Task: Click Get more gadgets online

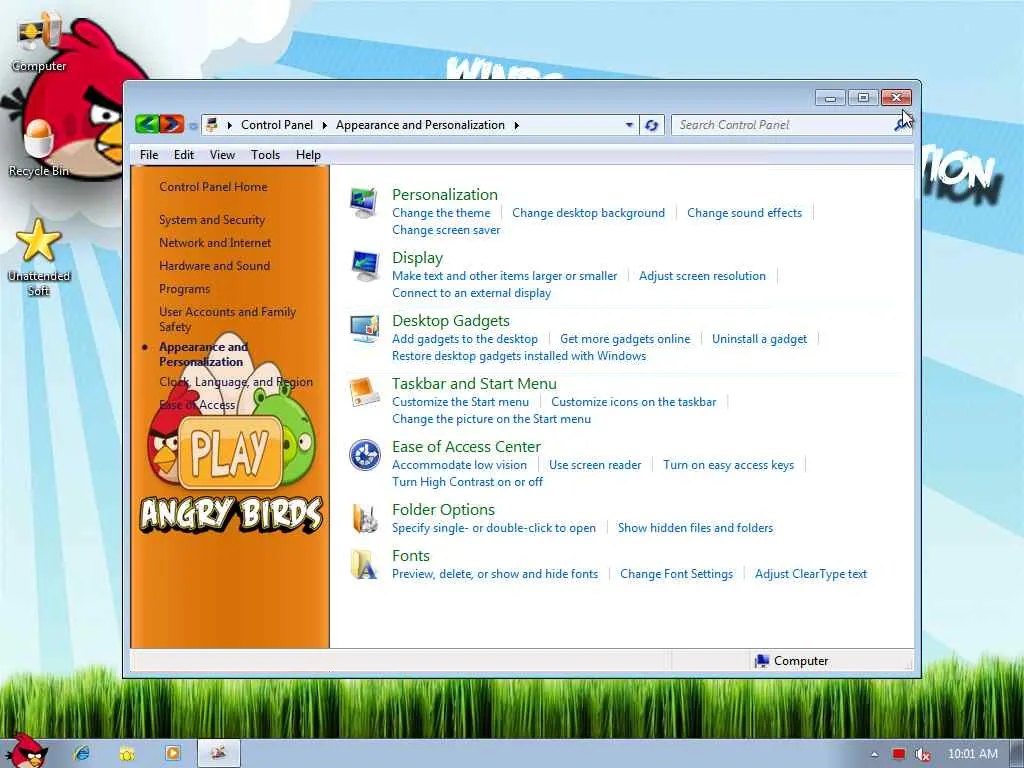Action: point(625,339)
